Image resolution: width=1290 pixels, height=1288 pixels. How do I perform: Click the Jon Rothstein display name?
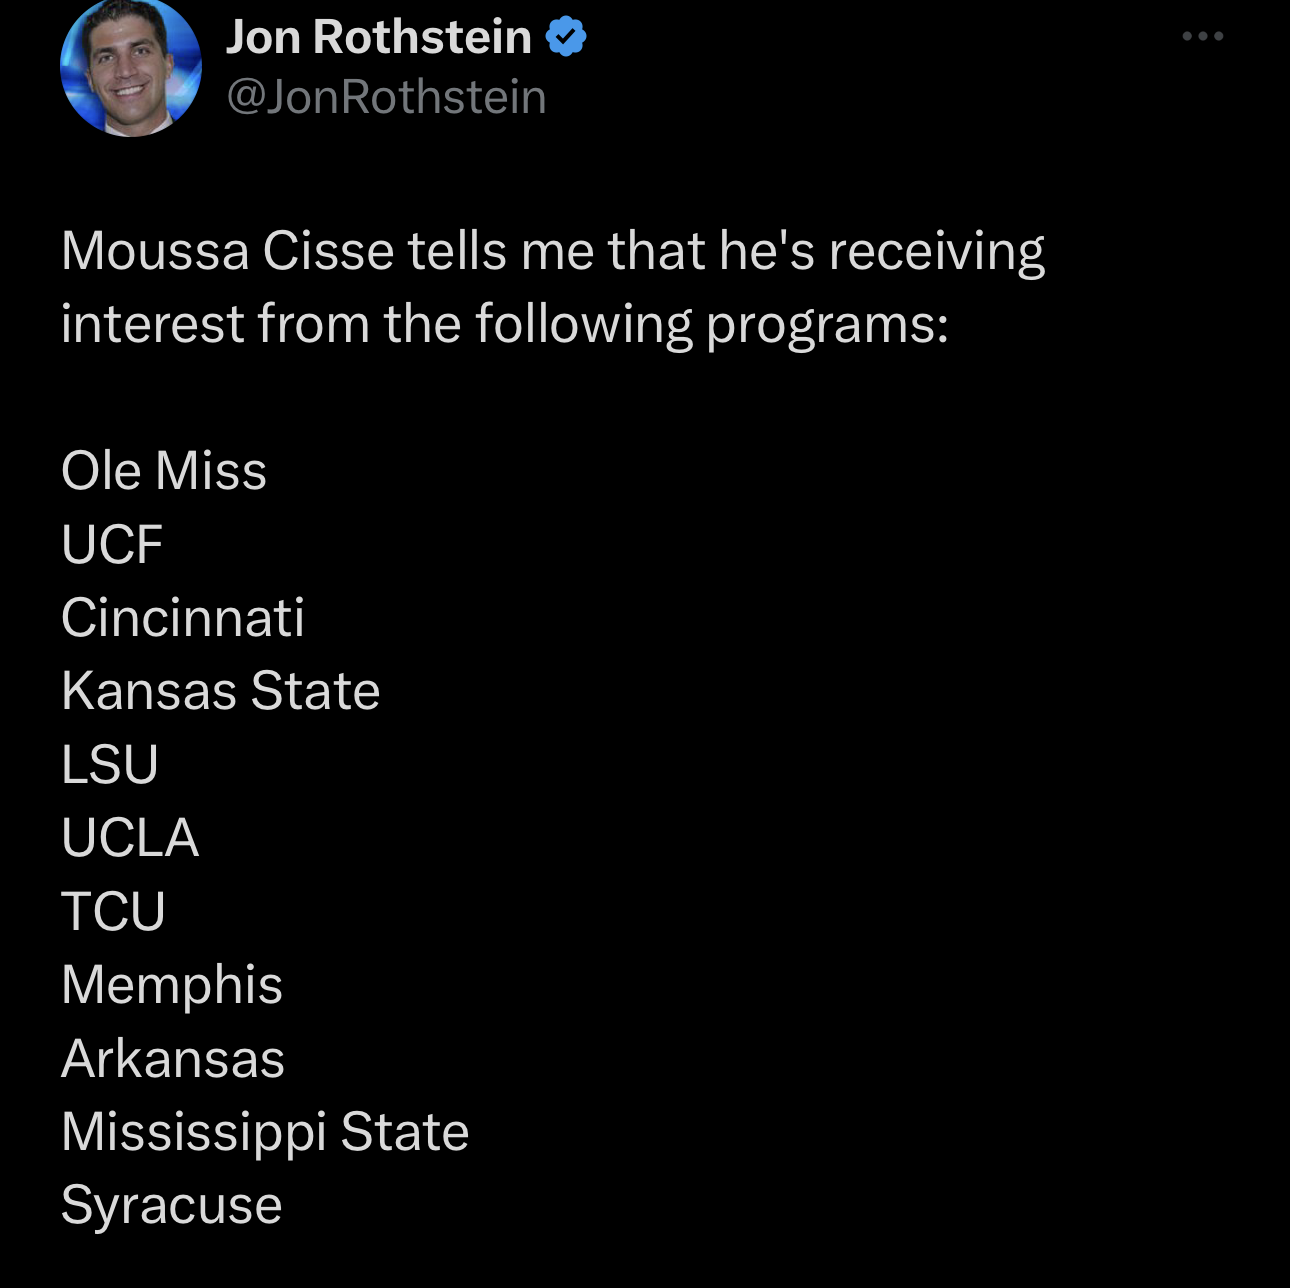(x=378, y=38)
